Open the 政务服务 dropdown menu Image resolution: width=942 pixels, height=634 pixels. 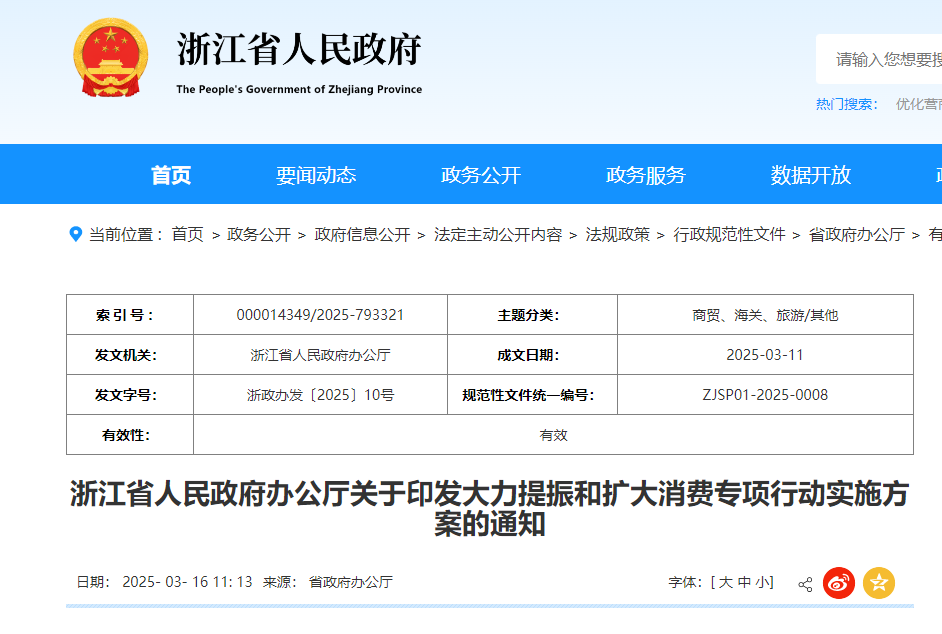[x=648, y=174]
